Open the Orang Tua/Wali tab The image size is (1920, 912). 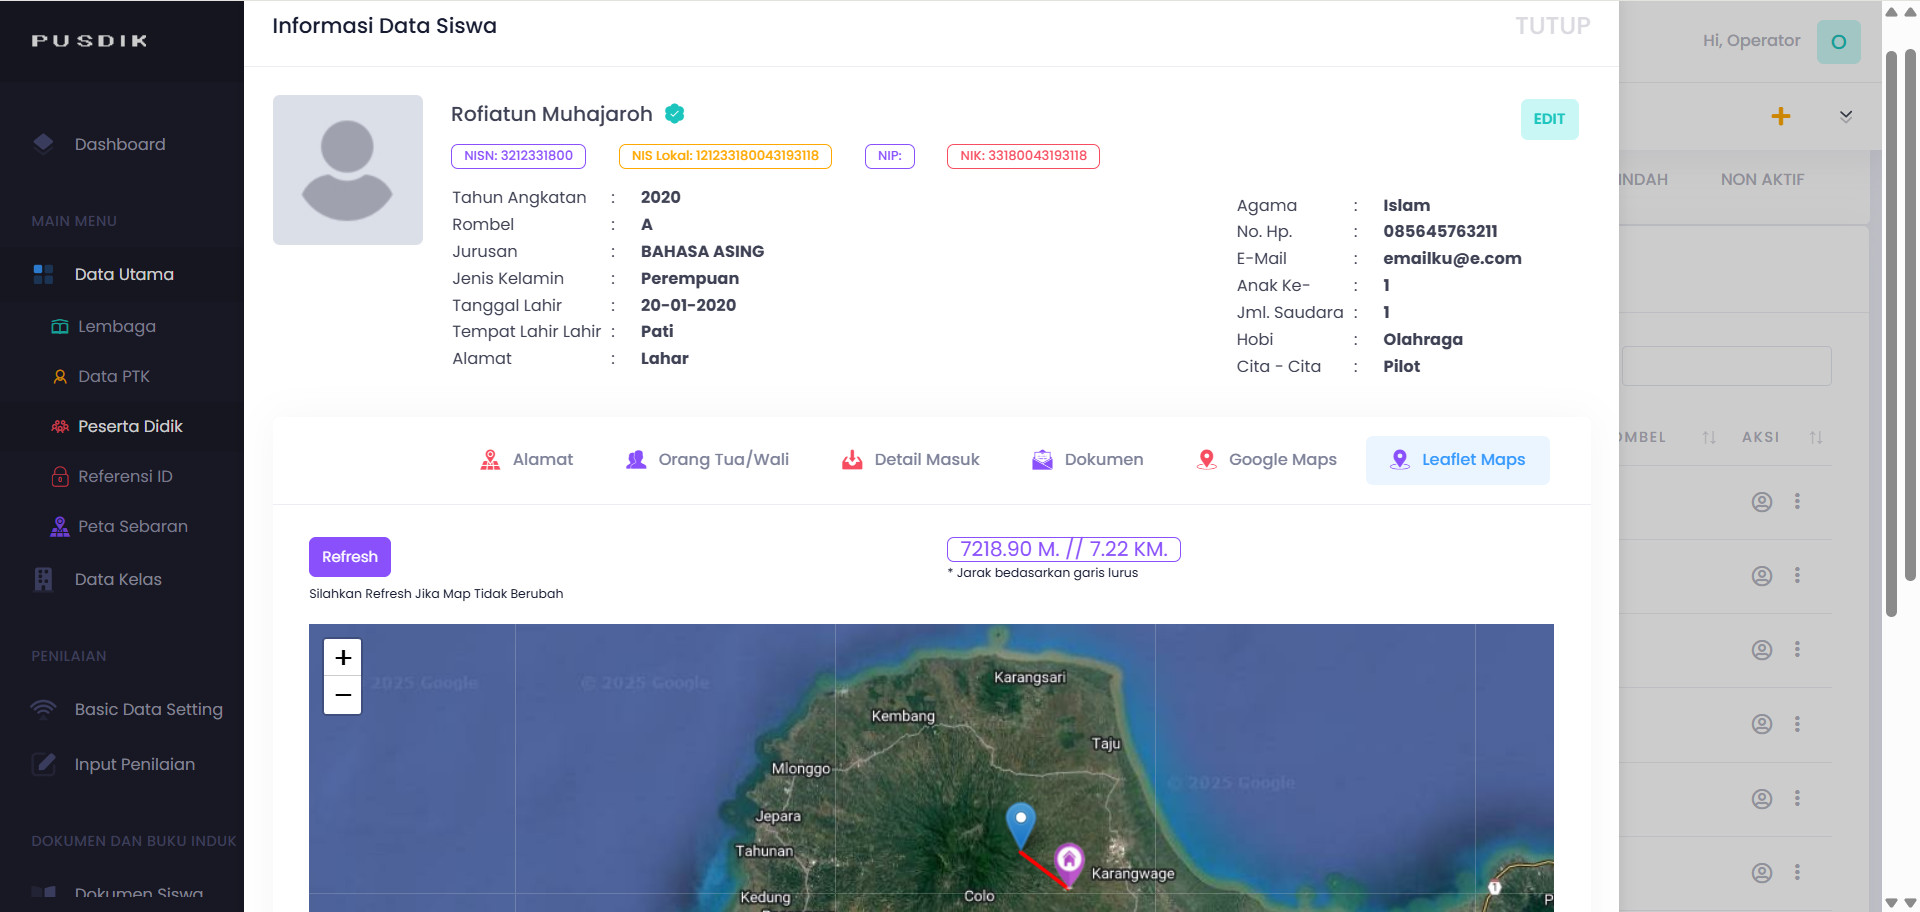tap(707, 460)
